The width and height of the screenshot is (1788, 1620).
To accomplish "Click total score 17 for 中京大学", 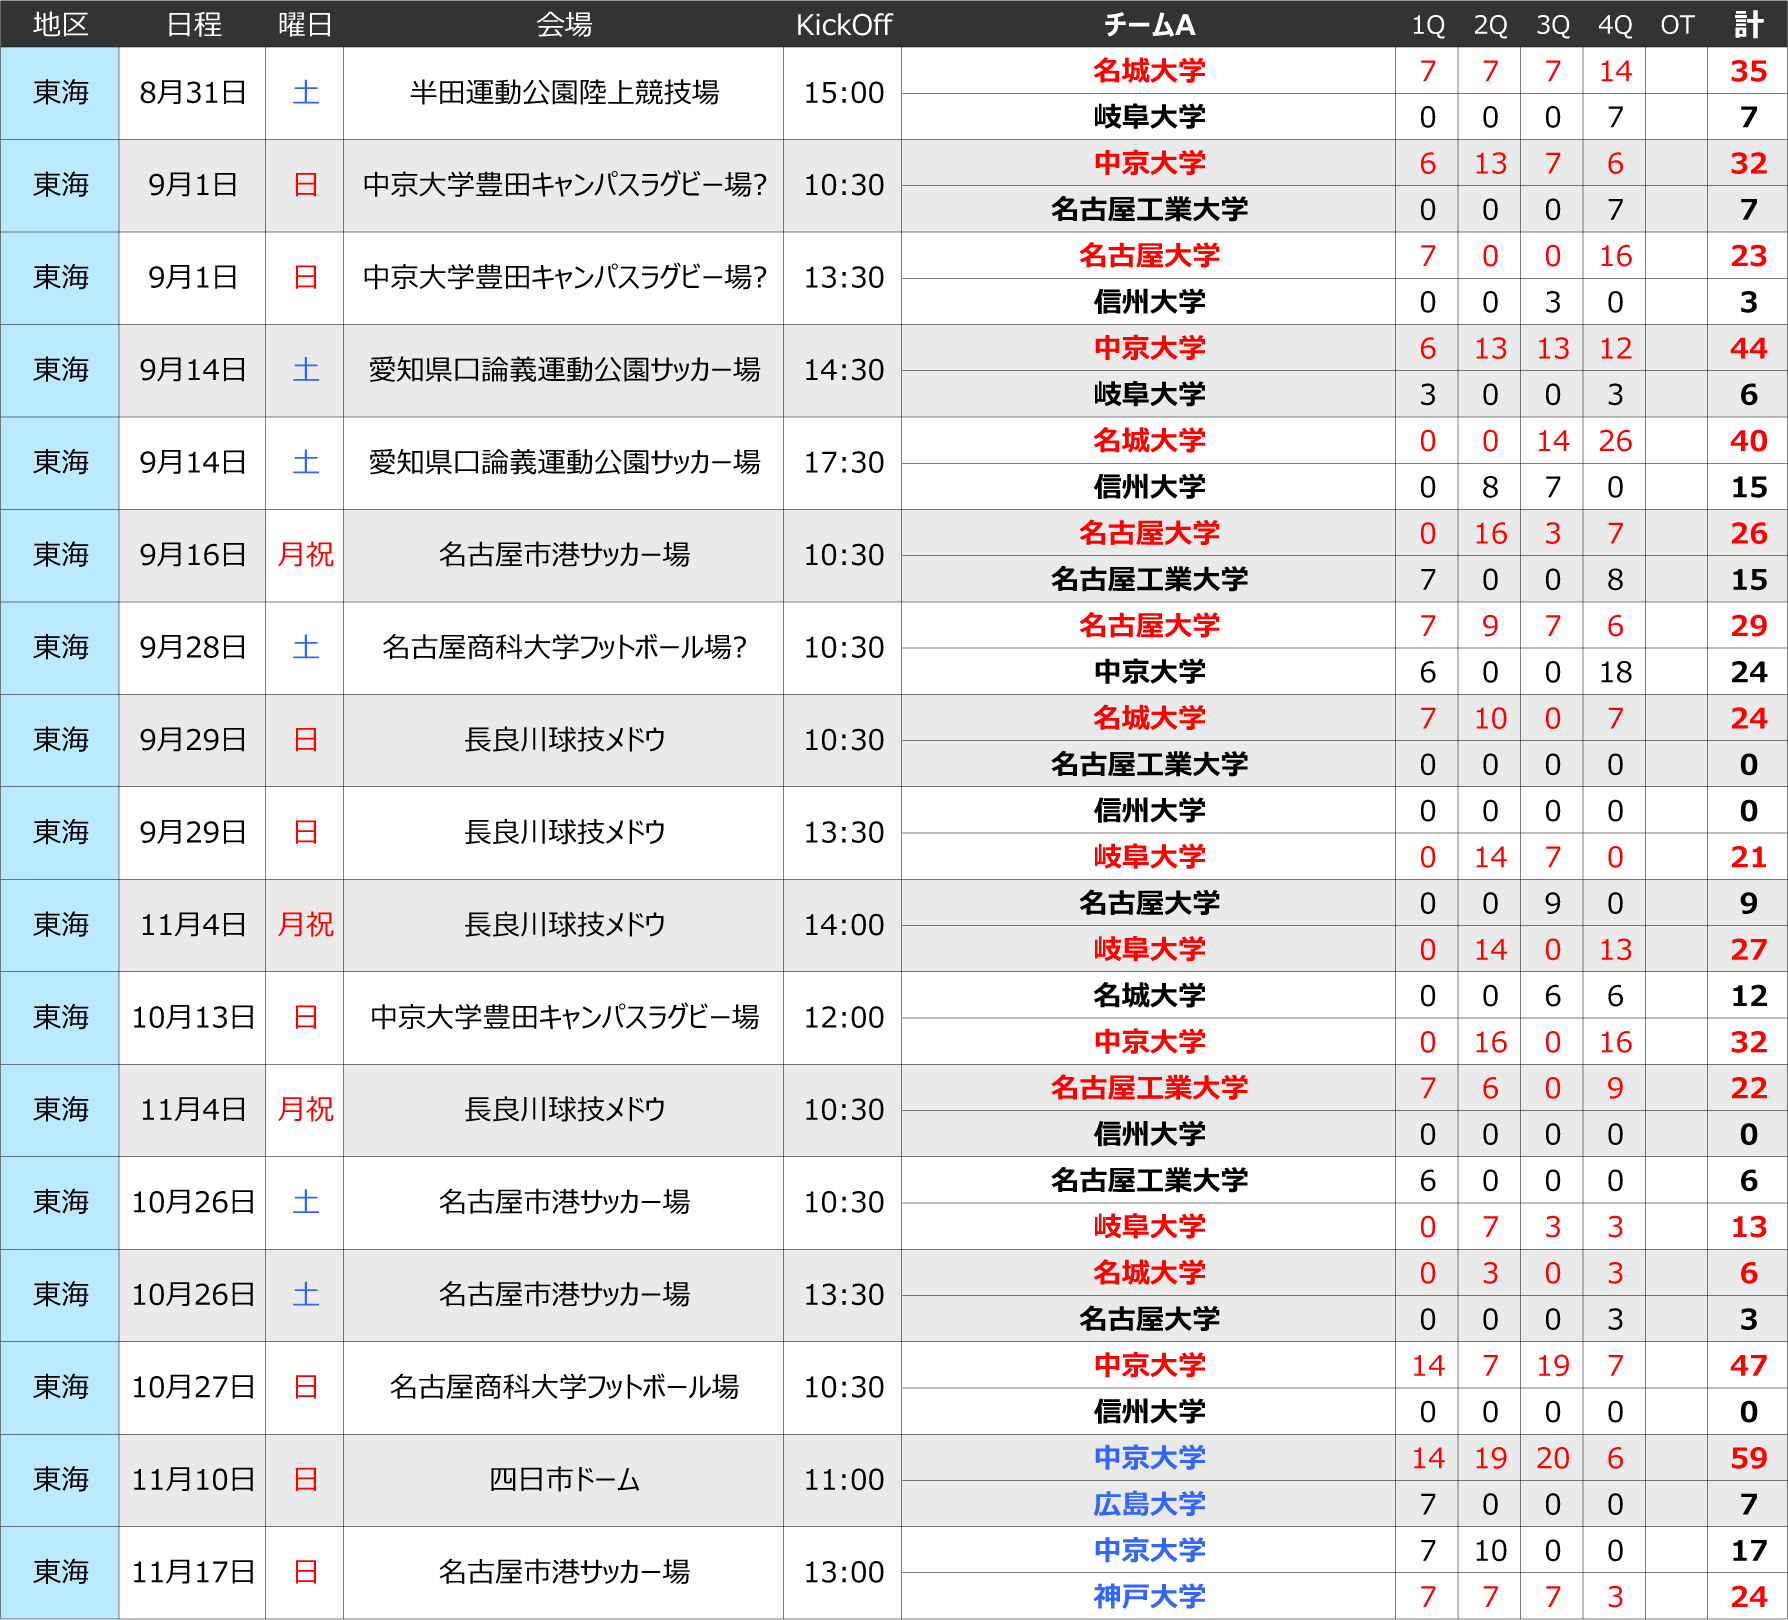I will pyautogui.click(x=1748, y=1551).
